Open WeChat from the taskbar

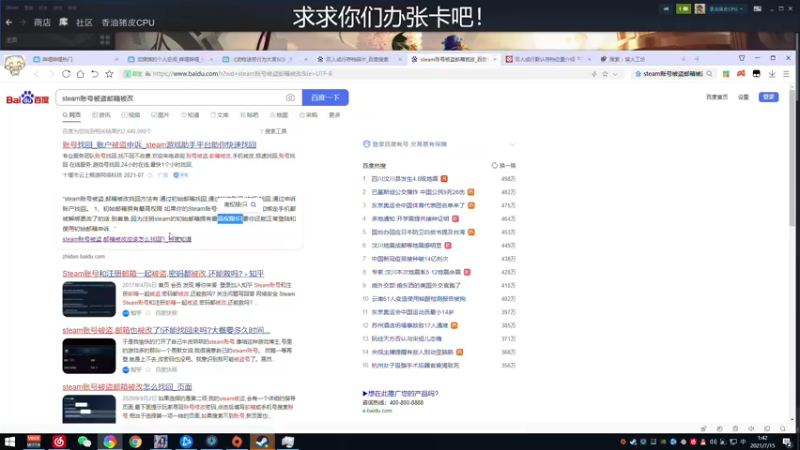coord(84,441)
